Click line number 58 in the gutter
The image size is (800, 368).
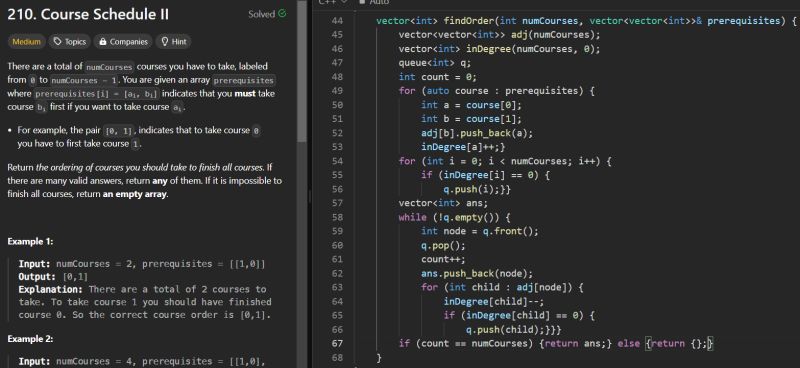click(x=337, y=217)
